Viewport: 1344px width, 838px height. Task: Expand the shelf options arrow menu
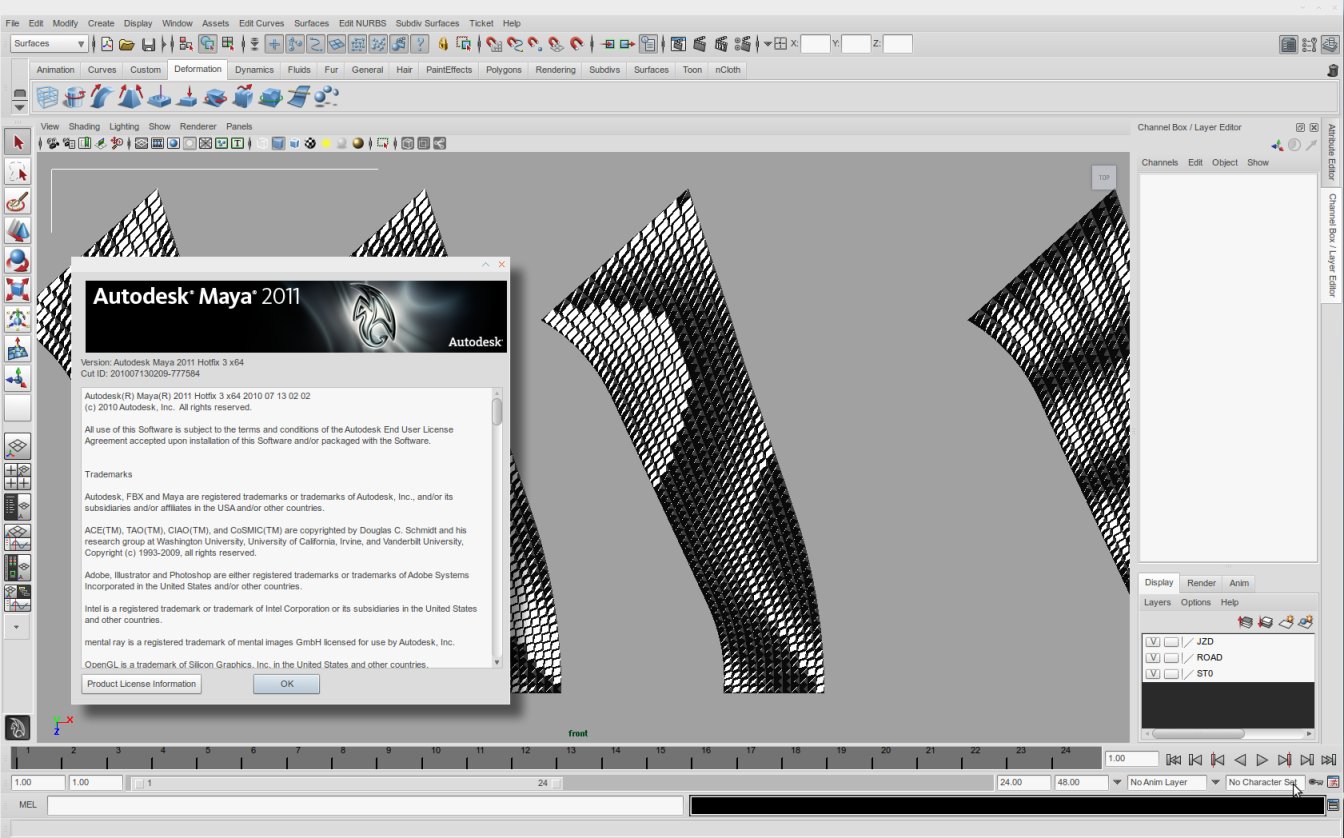[19, 107]
